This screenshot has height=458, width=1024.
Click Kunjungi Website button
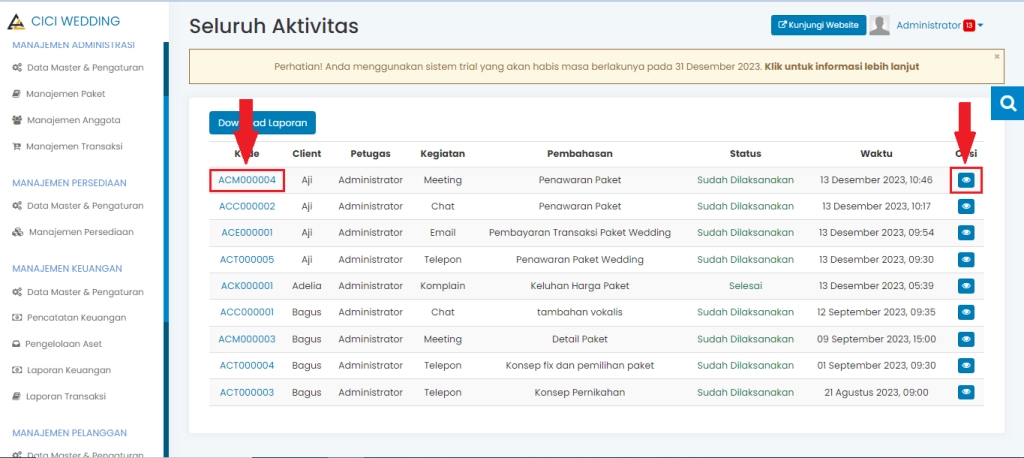(817, 26)
